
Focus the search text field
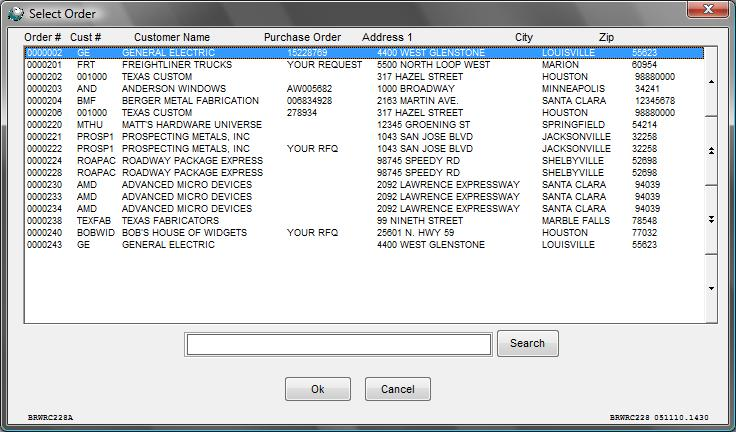click(338, 345)
